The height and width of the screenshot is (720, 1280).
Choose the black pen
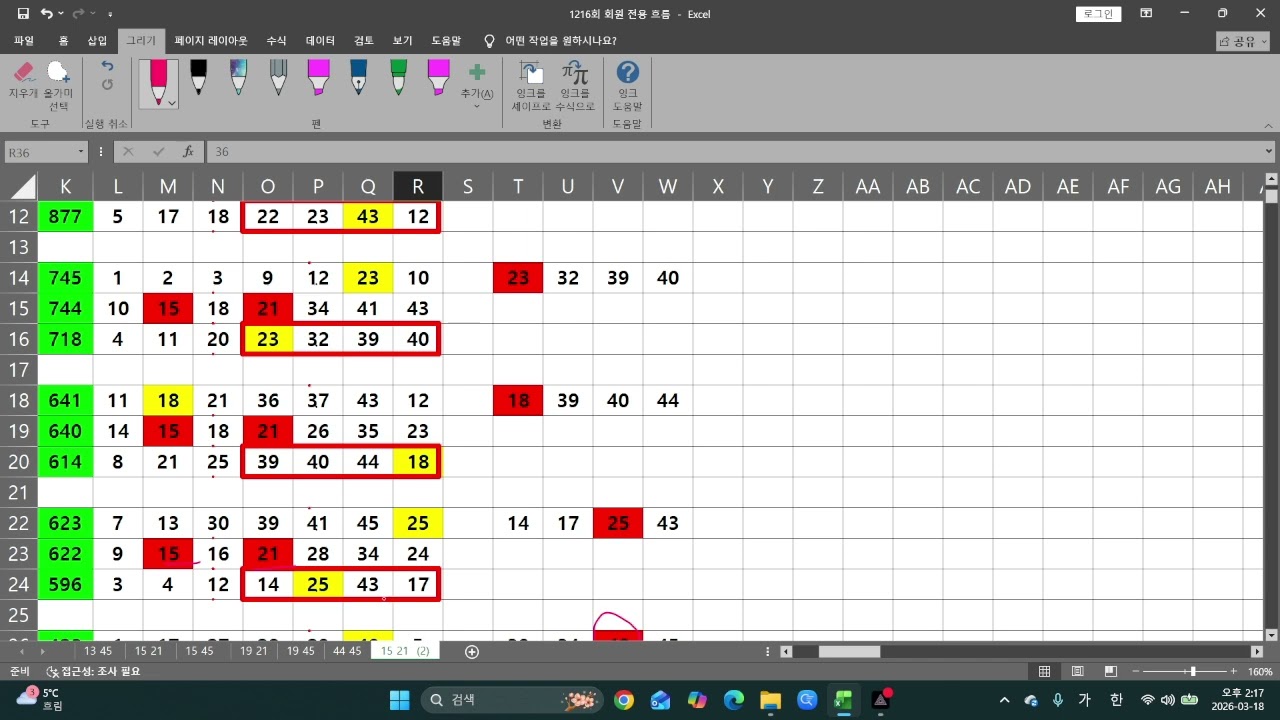pos(198,78)
